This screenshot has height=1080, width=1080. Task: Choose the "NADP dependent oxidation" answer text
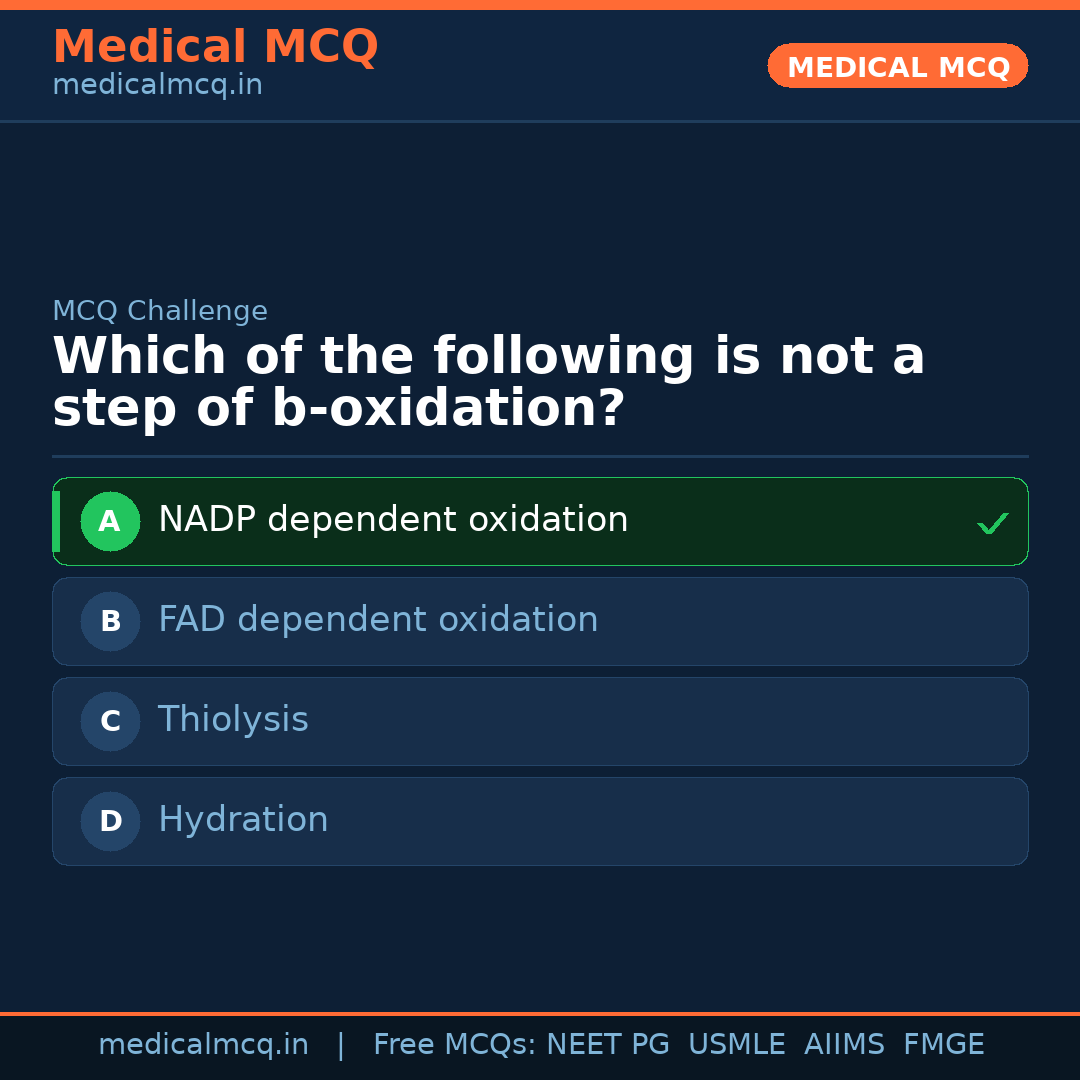click(393, 520)
